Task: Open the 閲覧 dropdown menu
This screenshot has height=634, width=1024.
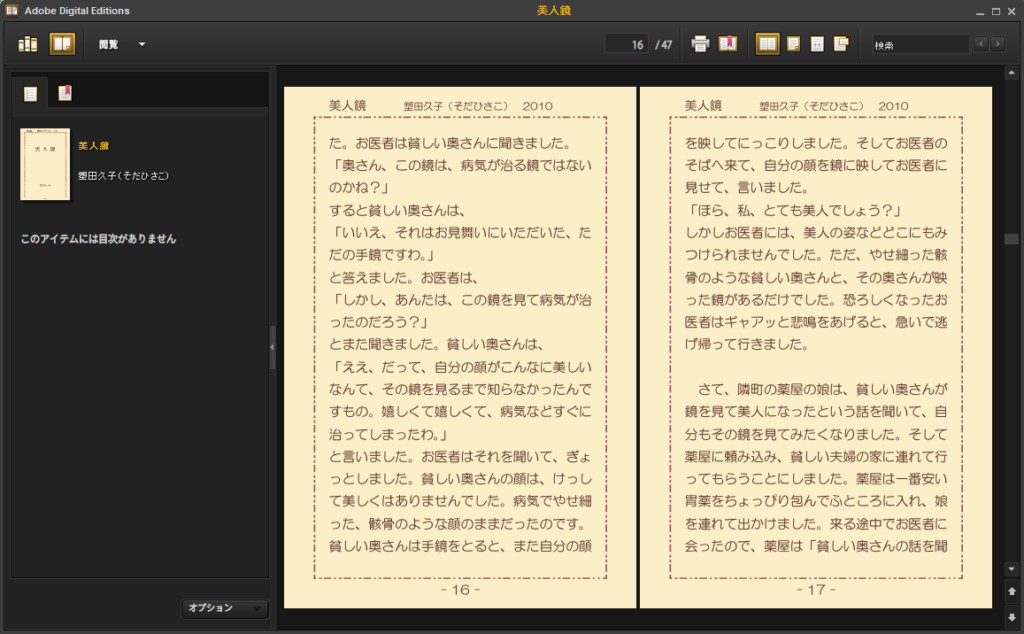Action: pos(121,44)
